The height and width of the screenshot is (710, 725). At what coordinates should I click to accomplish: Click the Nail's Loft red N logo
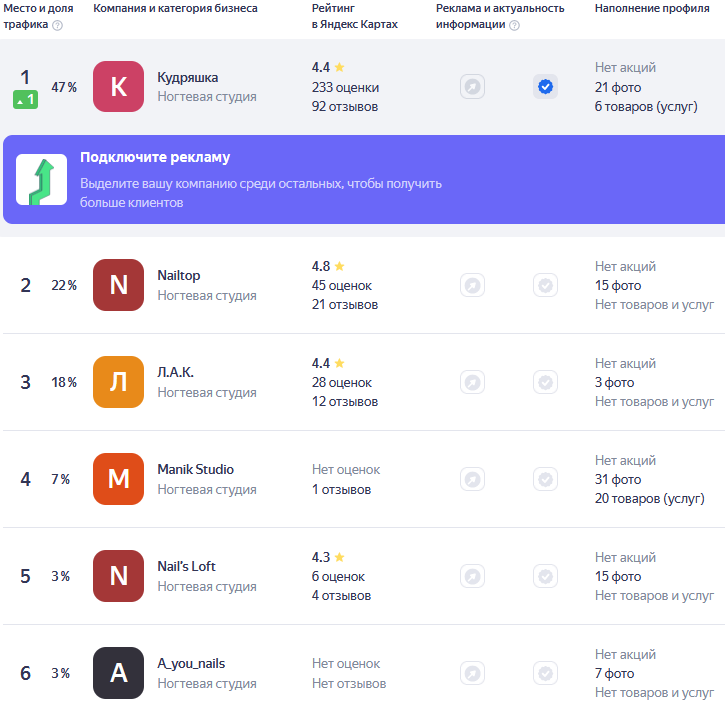118,576
